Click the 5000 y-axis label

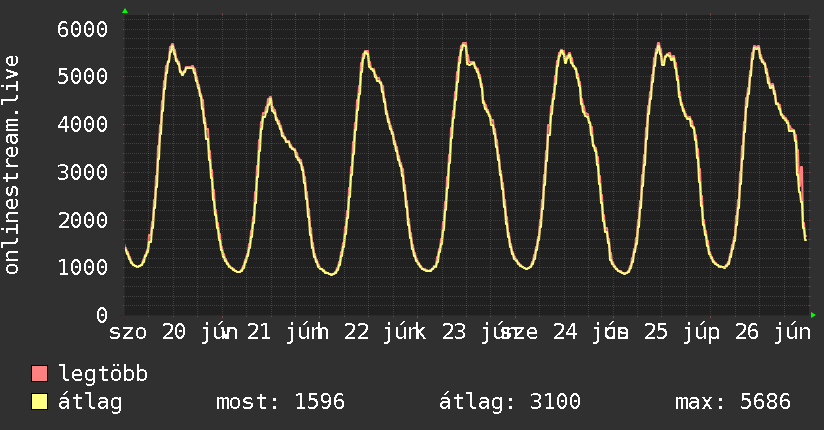coord(83,77)
